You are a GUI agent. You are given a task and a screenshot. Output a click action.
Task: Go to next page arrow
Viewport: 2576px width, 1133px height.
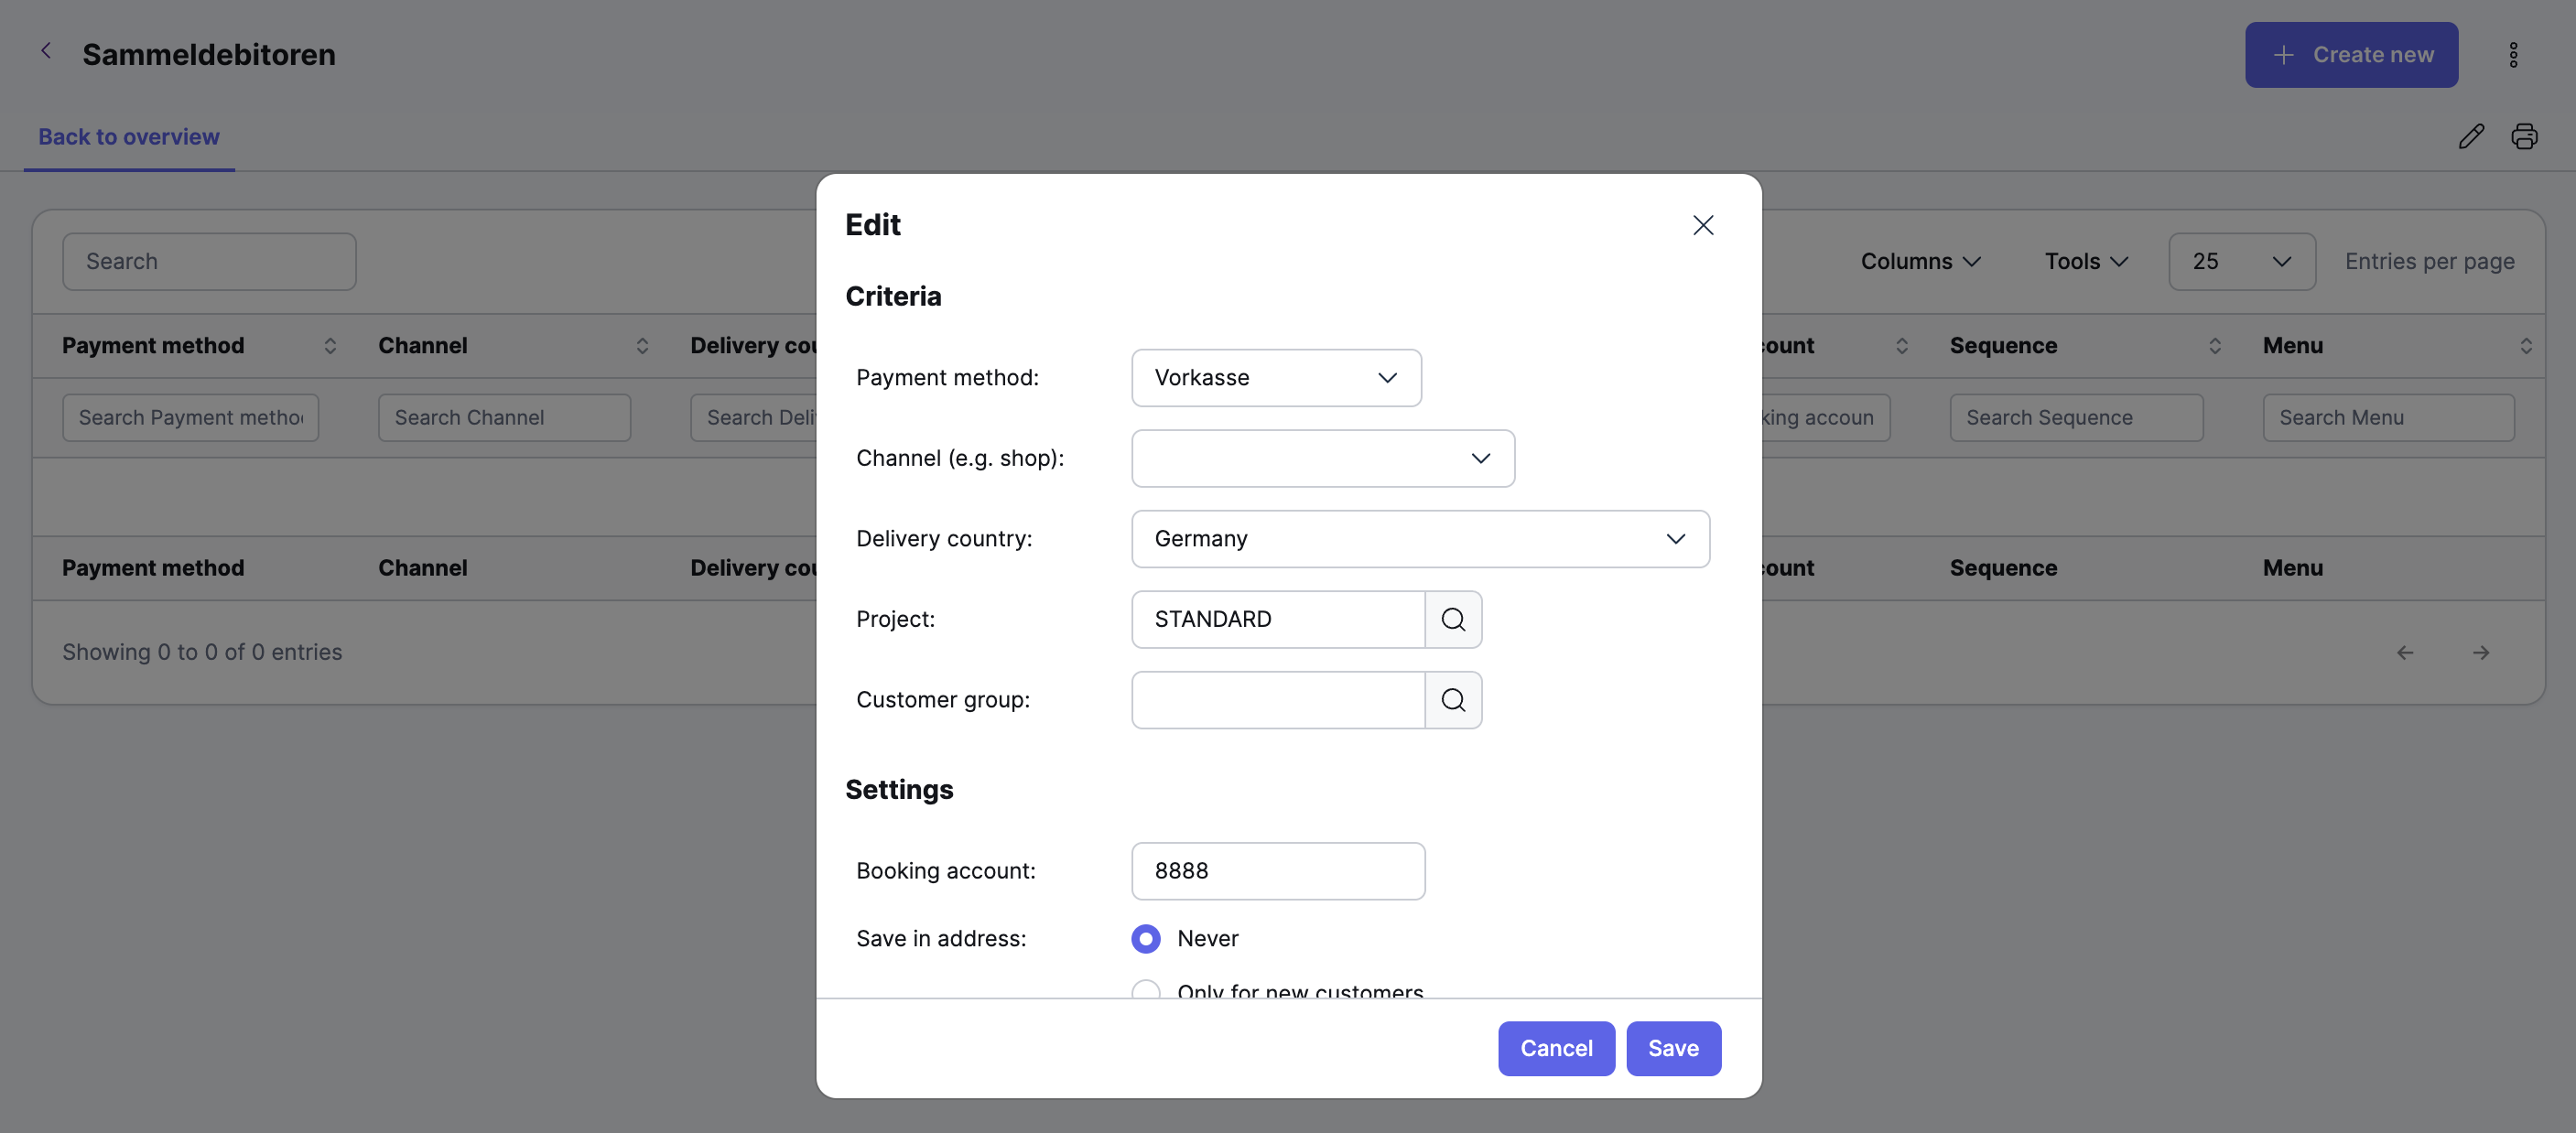(2481, 653)
